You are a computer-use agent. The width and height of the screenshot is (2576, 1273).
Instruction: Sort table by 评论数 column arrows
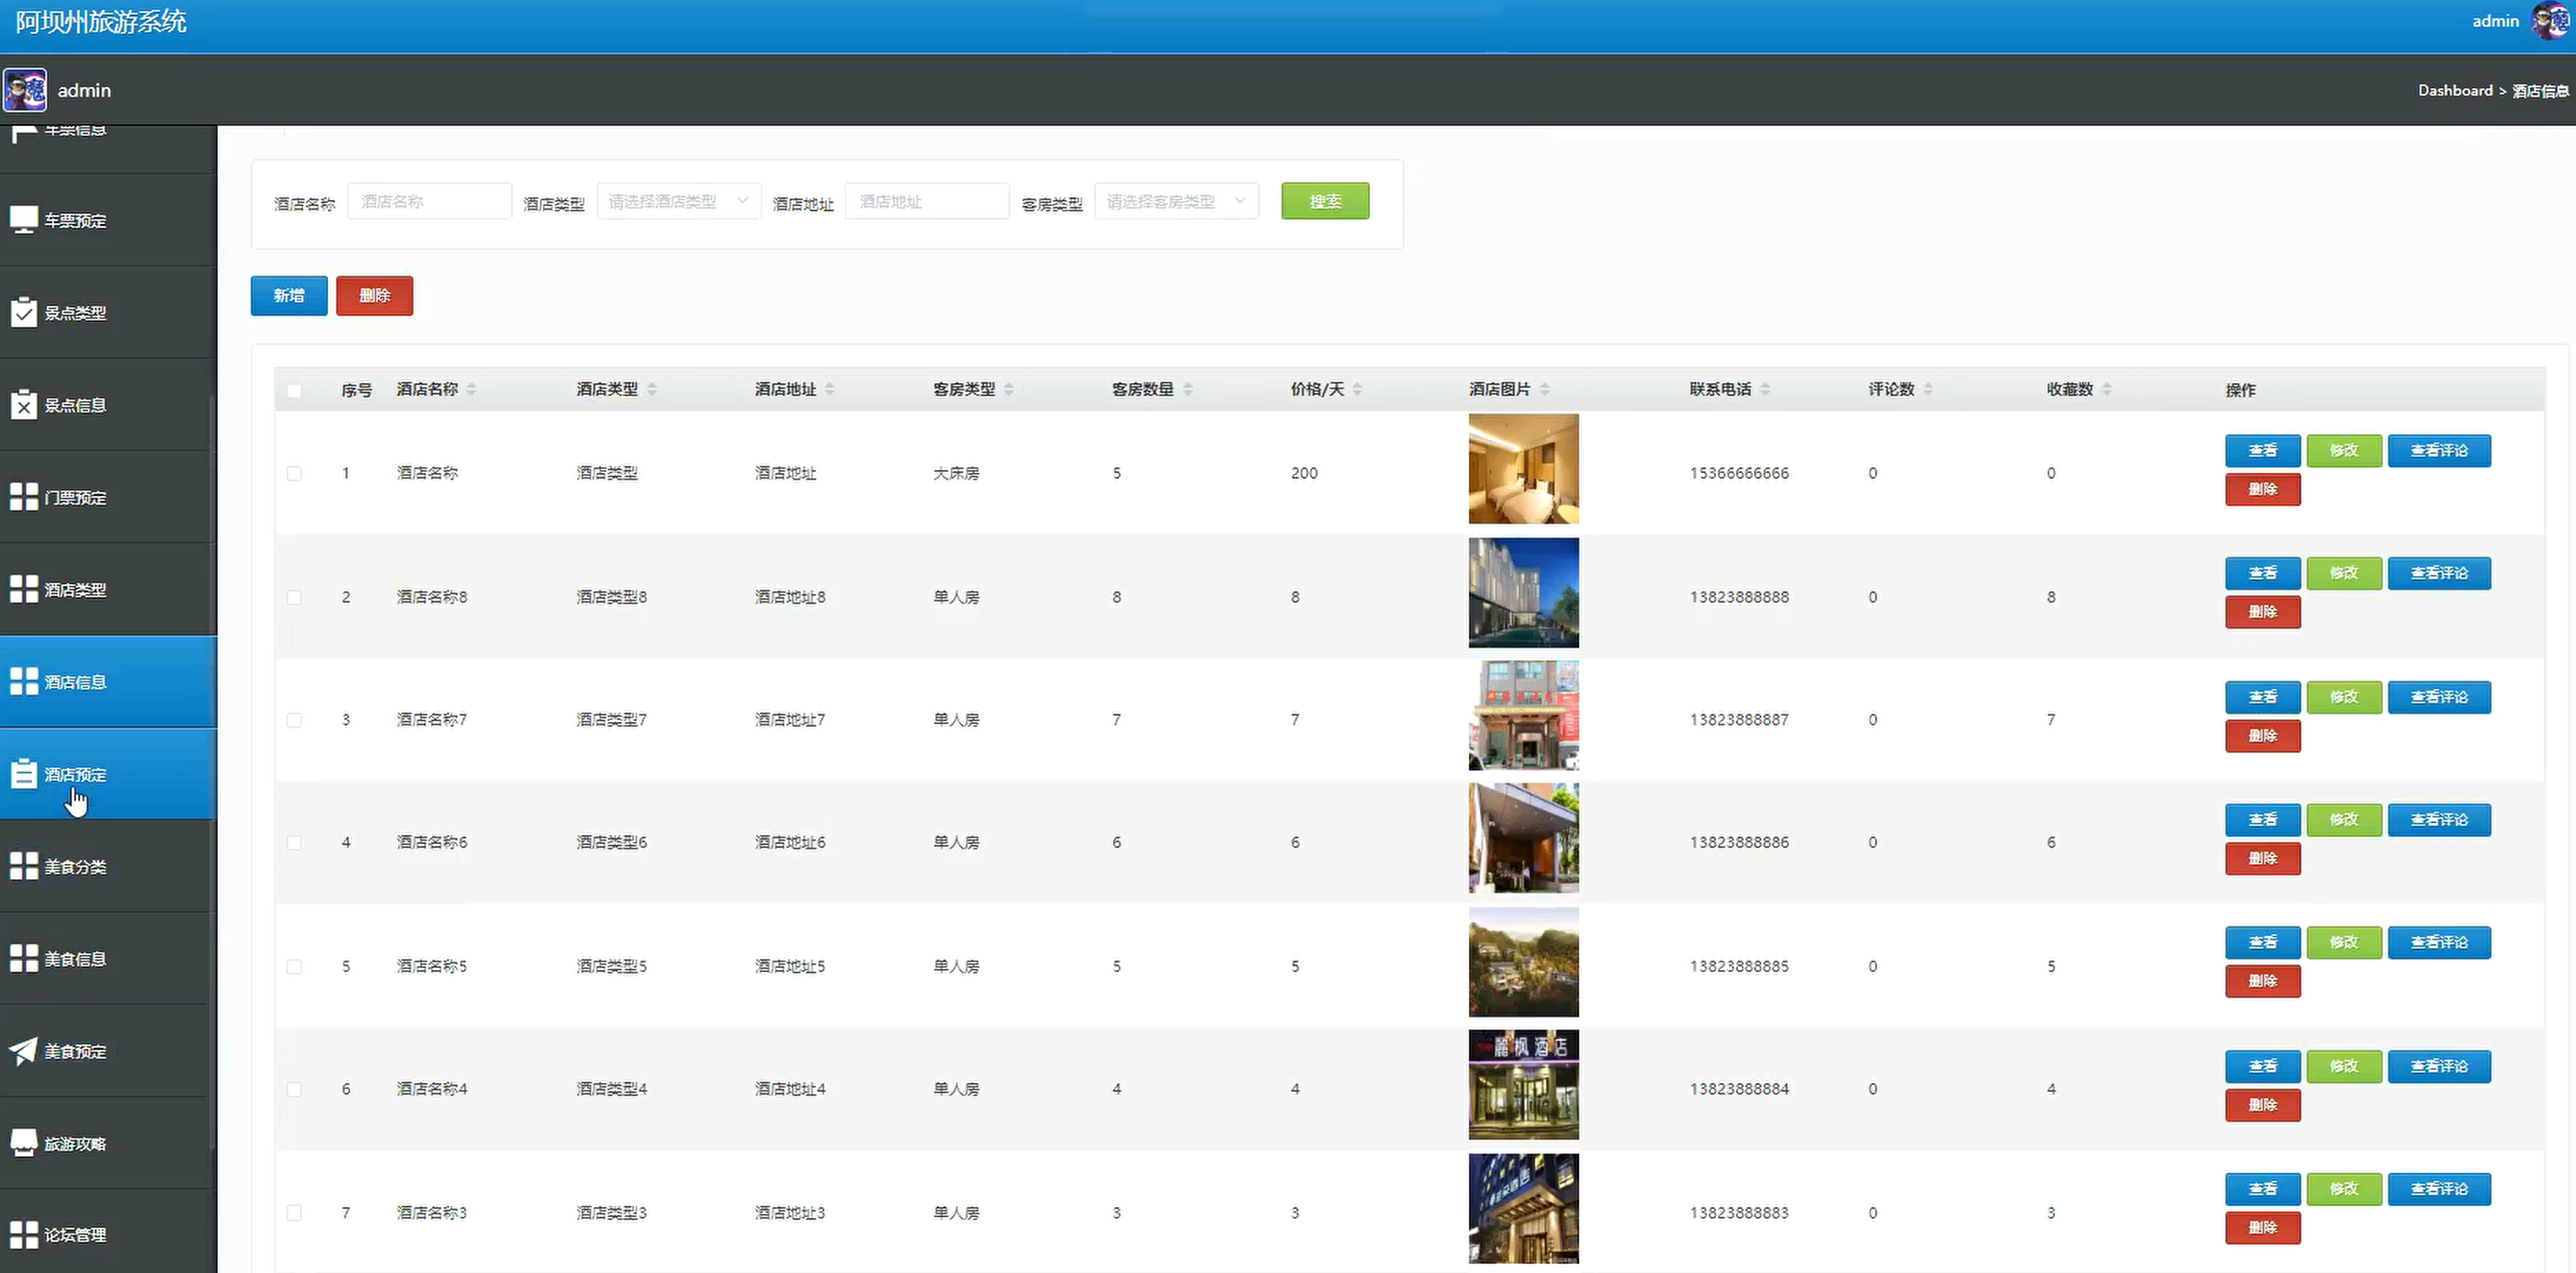[1928, 389]
